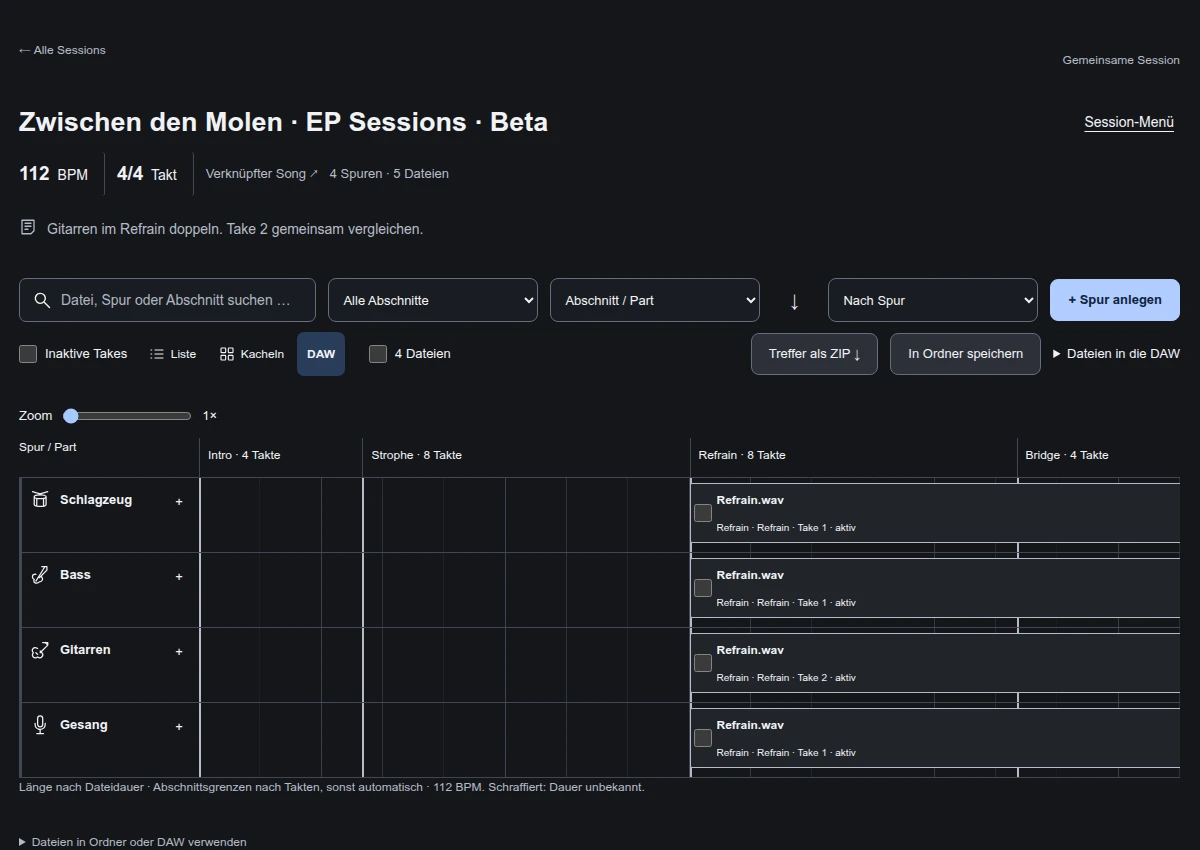Image resolution: width=1200 pixels, height=850 pixels.
Task: Click the Zoom slider
Action: tap(127, 416)
